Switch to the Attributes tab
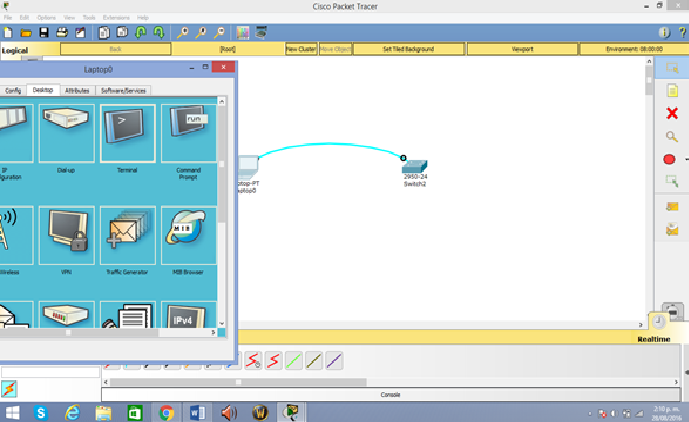This screenshot has height=422, width=689. coord(77,90)
